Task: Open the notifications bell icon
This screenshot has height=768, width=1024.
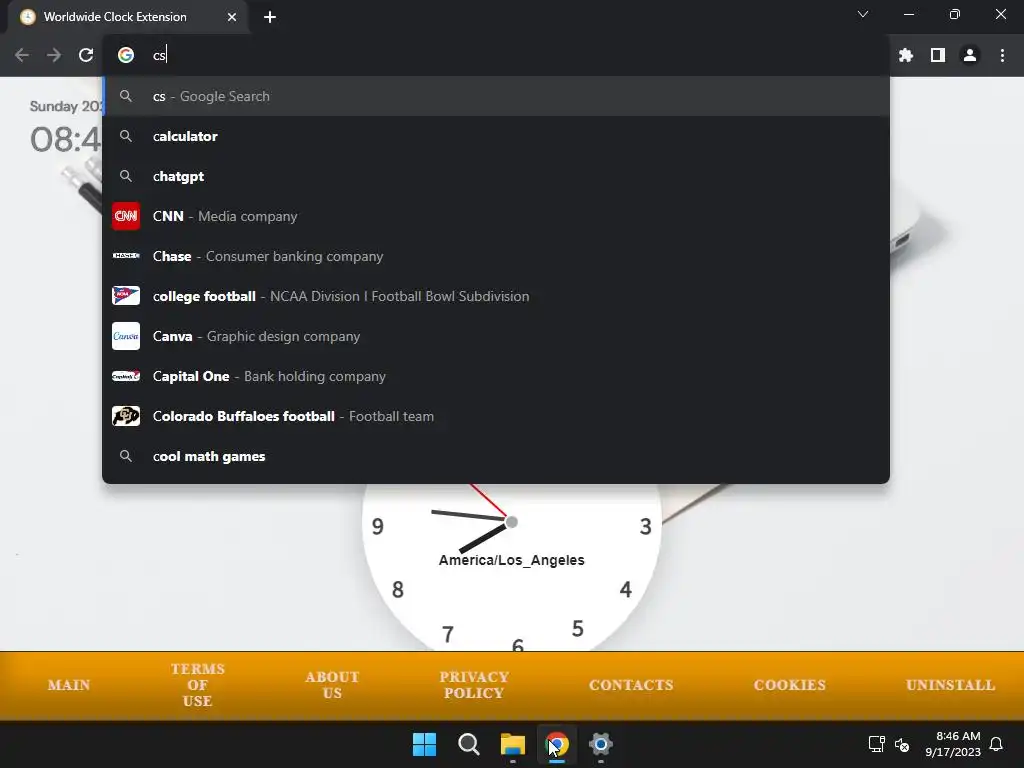Action: click(997, 744)
